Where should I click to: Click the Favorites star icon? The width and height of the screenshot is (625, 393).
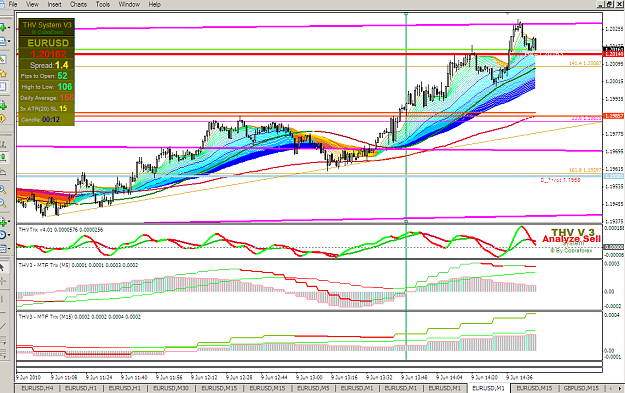click(x=3, y=73)
